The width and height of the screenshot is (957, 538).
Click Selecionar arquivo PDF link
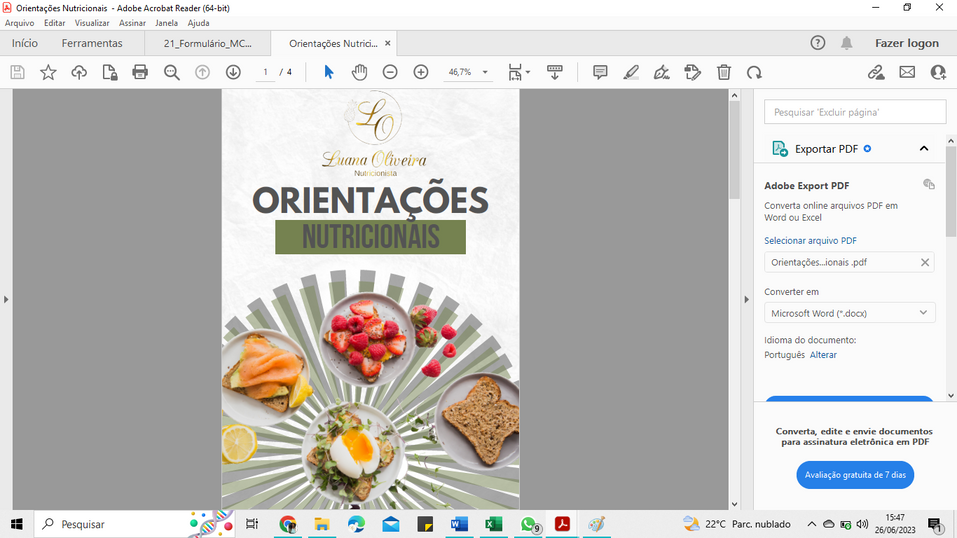[x=811, y=241]
